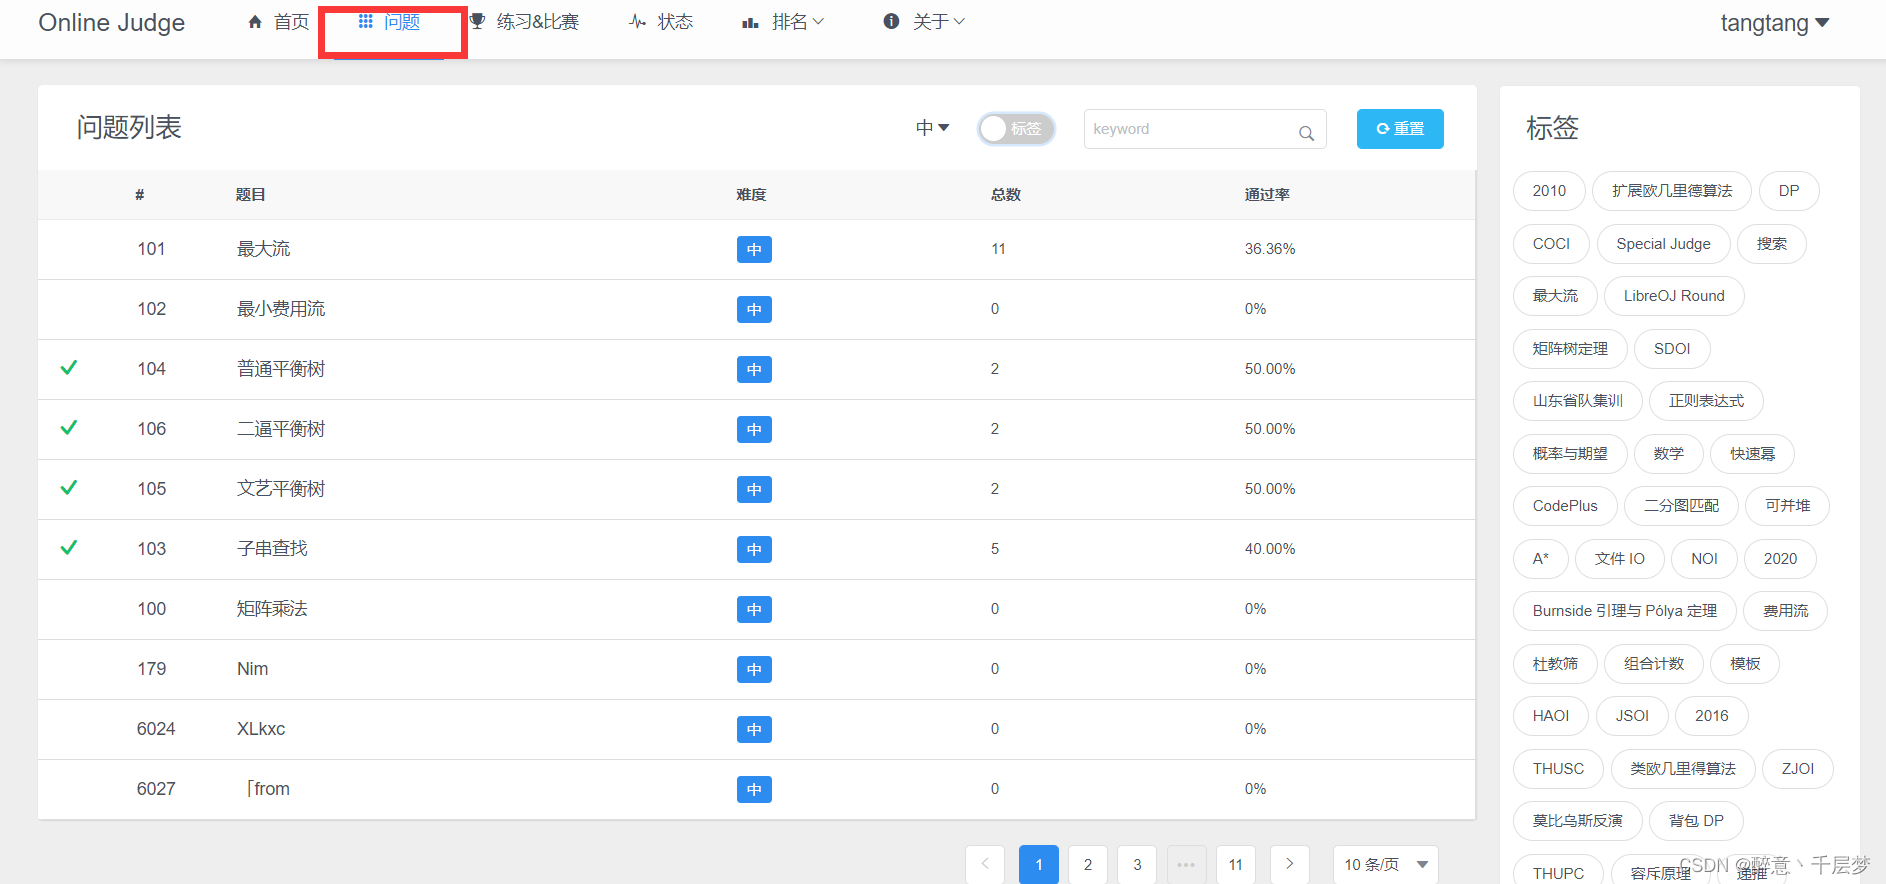Go to page 3 of problem list

tap(1137, 865)
